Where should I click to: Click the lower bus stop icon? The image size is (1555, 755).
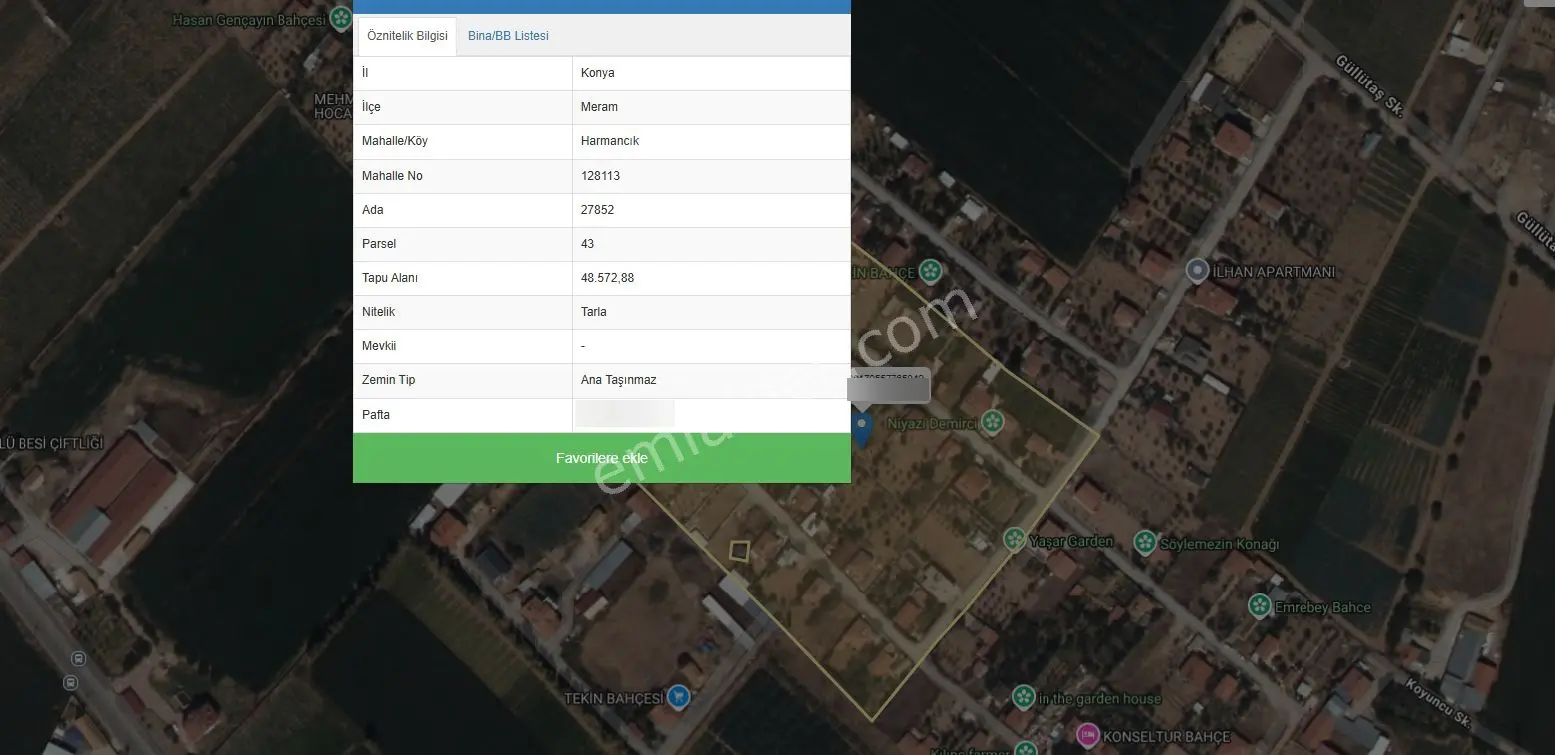[70, 683]
